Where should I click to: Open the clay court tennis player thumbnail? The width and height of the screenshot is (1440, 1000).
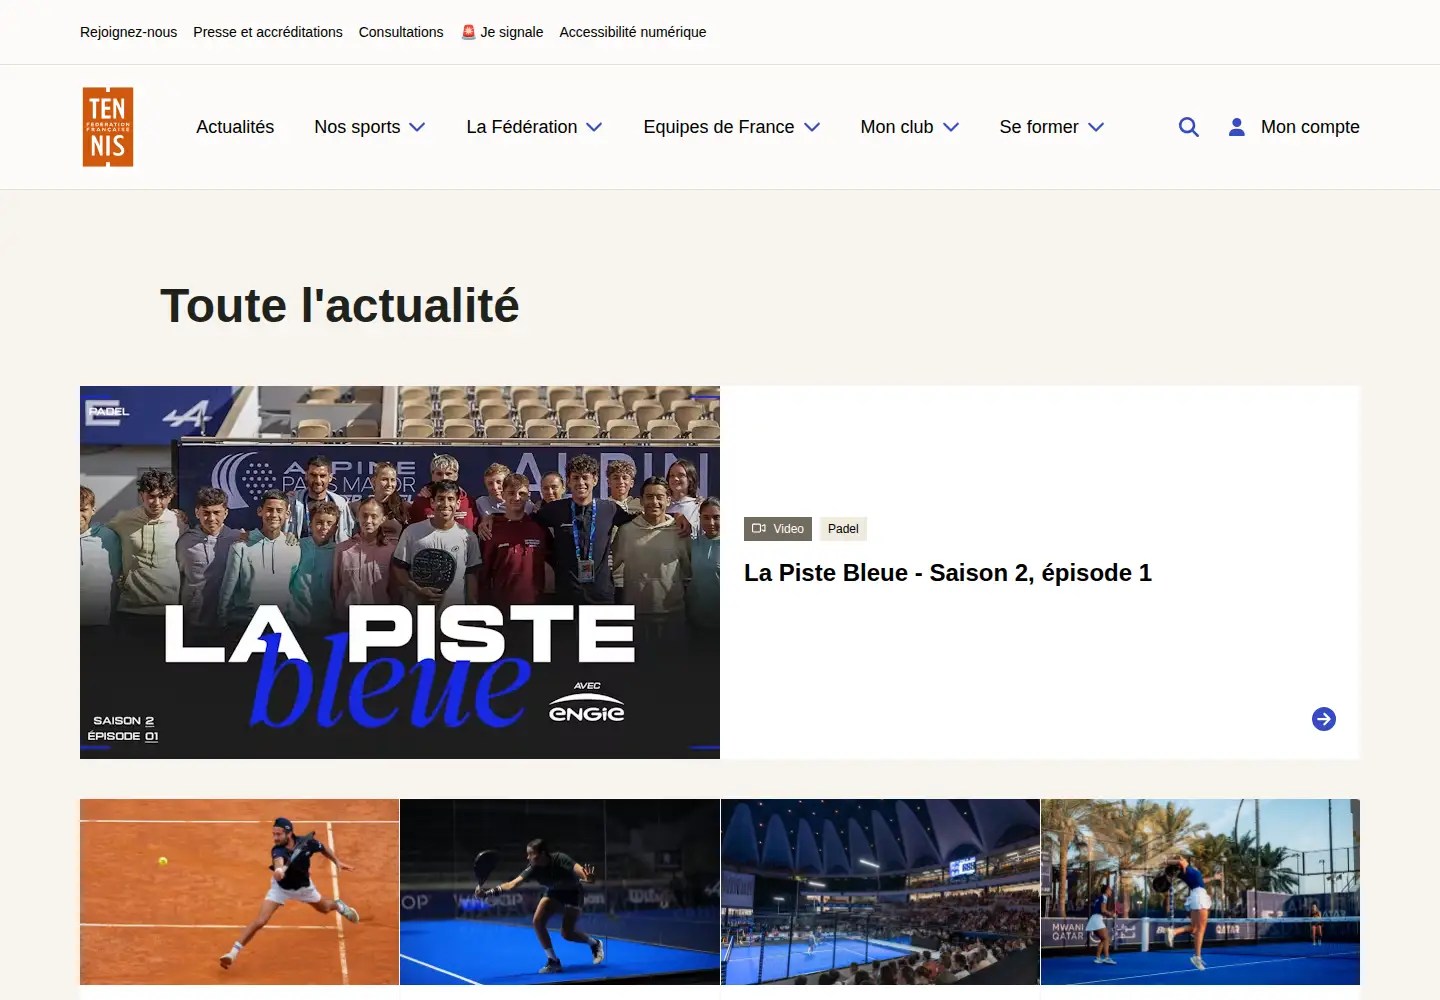pyautogui.click(x=240, y=892)
